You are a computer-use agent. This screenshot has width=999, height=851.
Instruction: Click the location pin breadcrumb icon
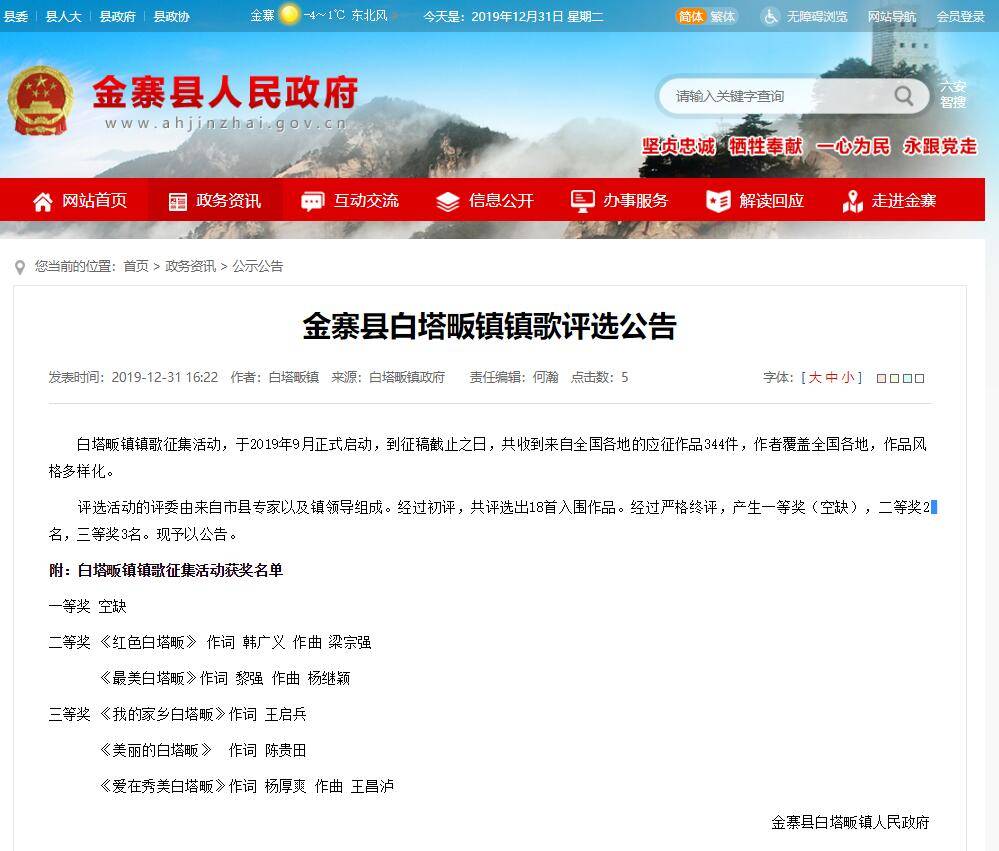[20, 268]
